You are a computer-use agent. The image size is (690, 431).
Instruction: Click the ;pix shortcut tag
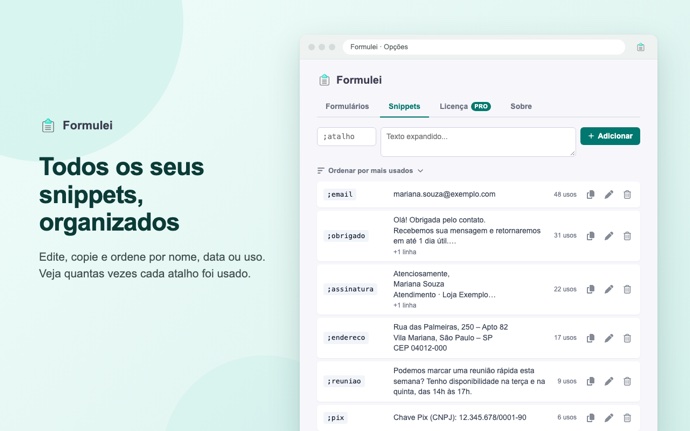coord(335,417)
